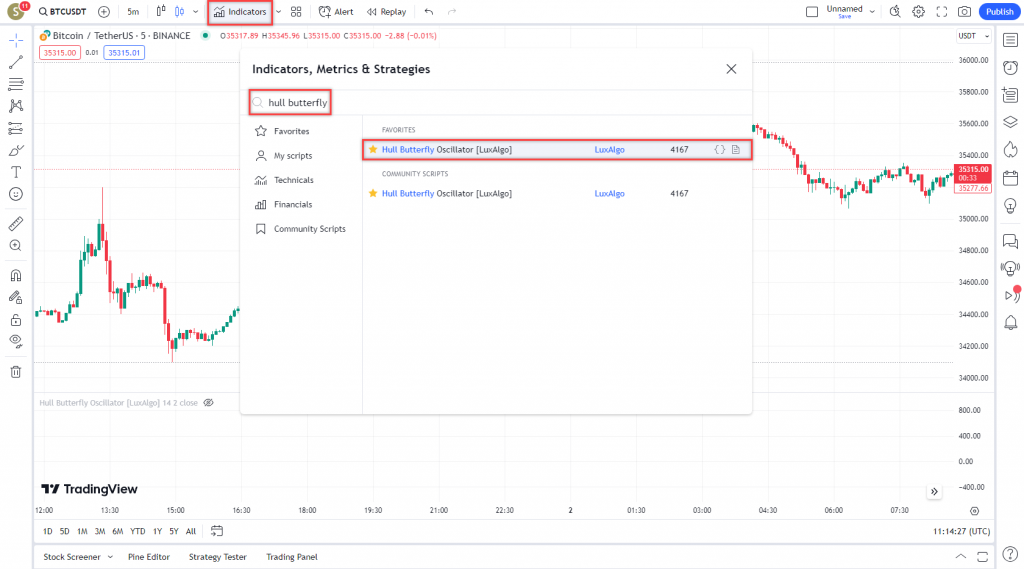Open the Stock Screener dropdown arrow
This screenshot has width=1024, height=569.
(110, 557)
